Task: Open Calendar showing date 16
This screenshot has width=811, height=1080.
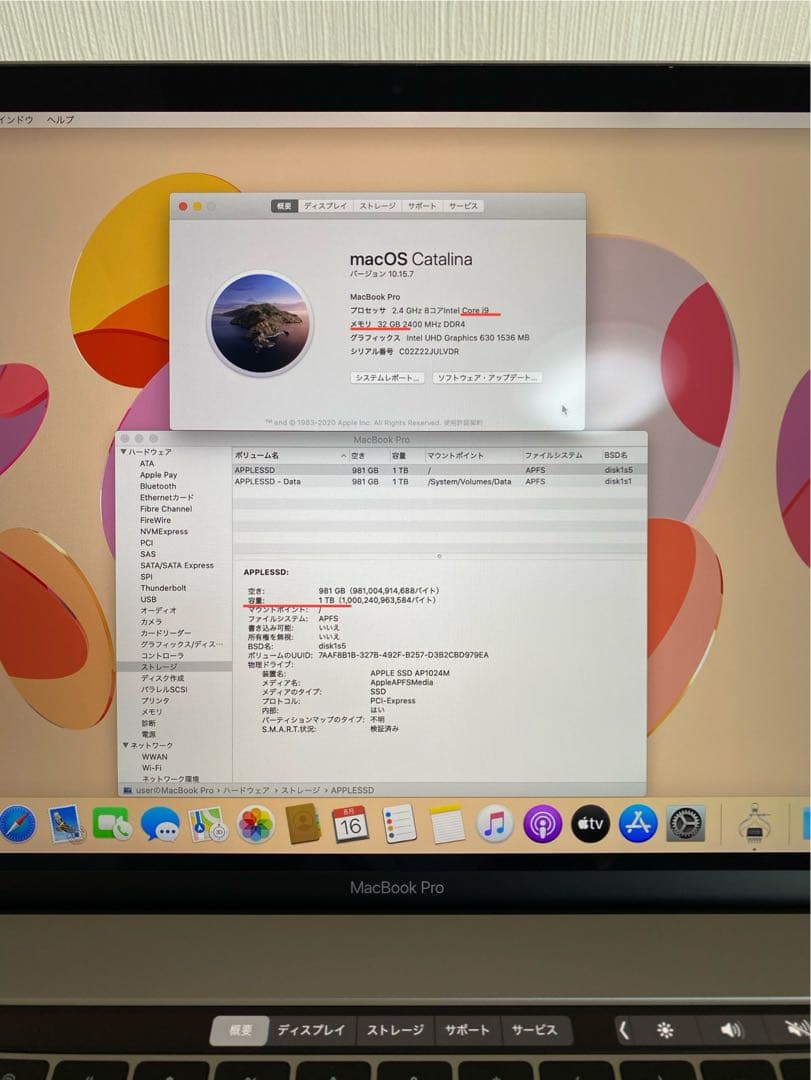Action: 351,824
